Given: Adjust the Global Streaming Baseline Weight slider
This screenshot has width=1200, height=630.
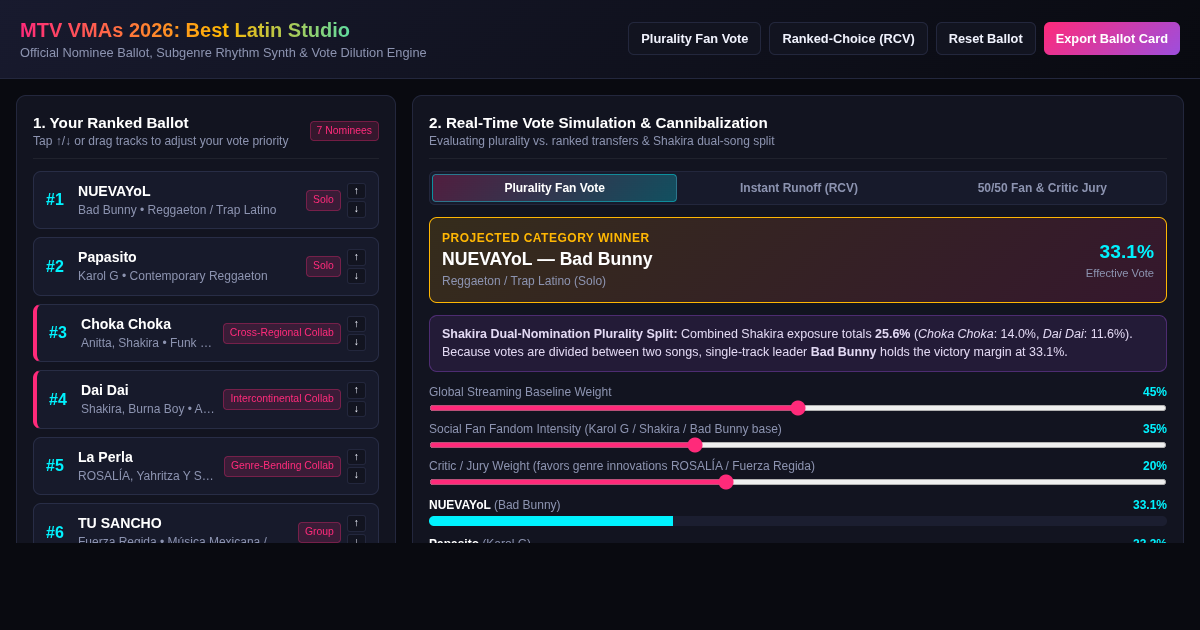Looking at the screenshot, I should pos(798,408).
